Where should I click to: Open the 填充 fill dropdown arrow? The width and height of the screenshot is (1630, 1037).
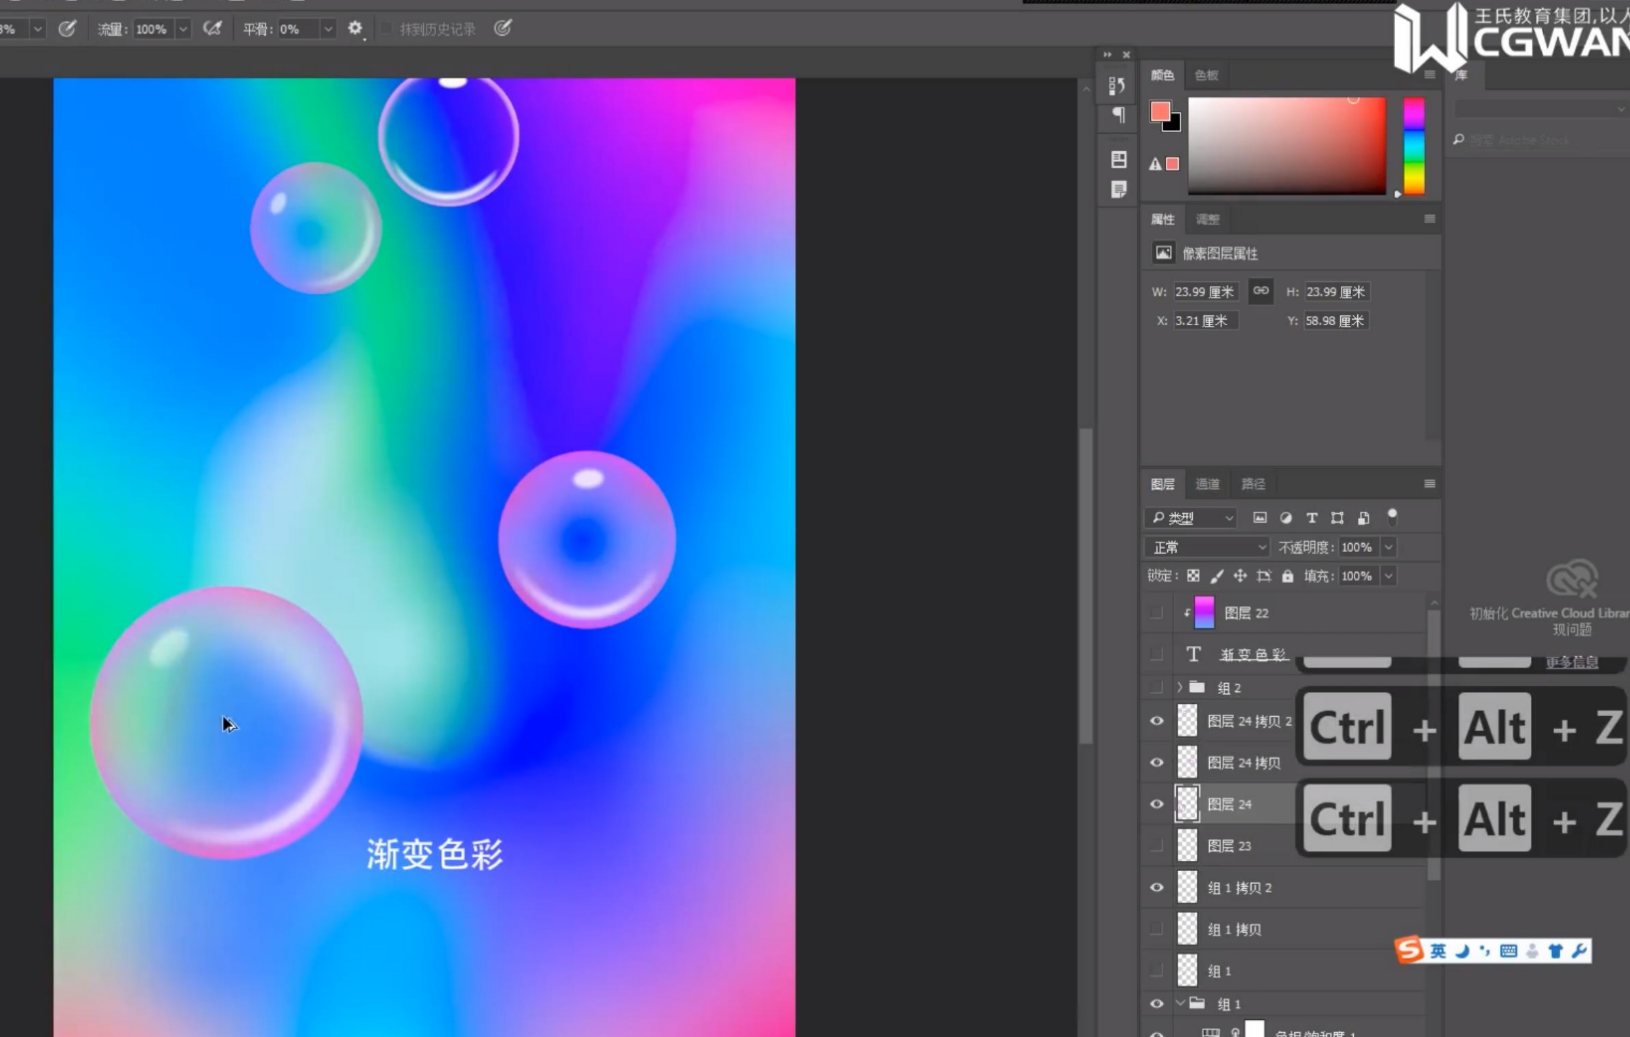point(1388,576)
